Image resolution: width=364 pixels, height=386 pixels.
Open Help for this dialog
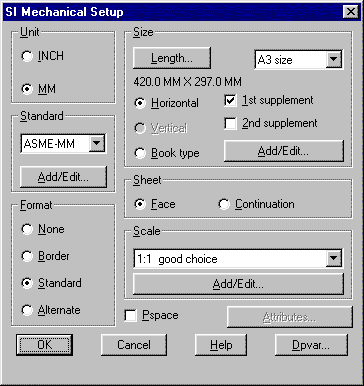[221, 345]
